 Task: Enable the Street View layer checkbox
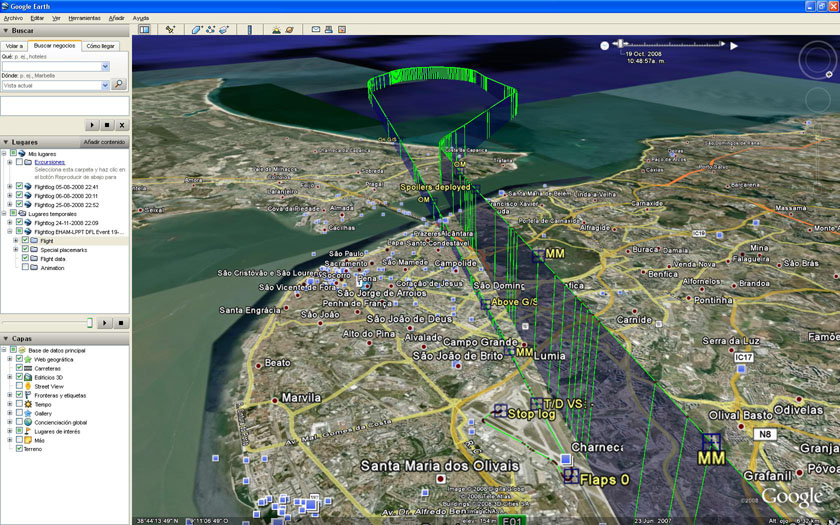19,386
